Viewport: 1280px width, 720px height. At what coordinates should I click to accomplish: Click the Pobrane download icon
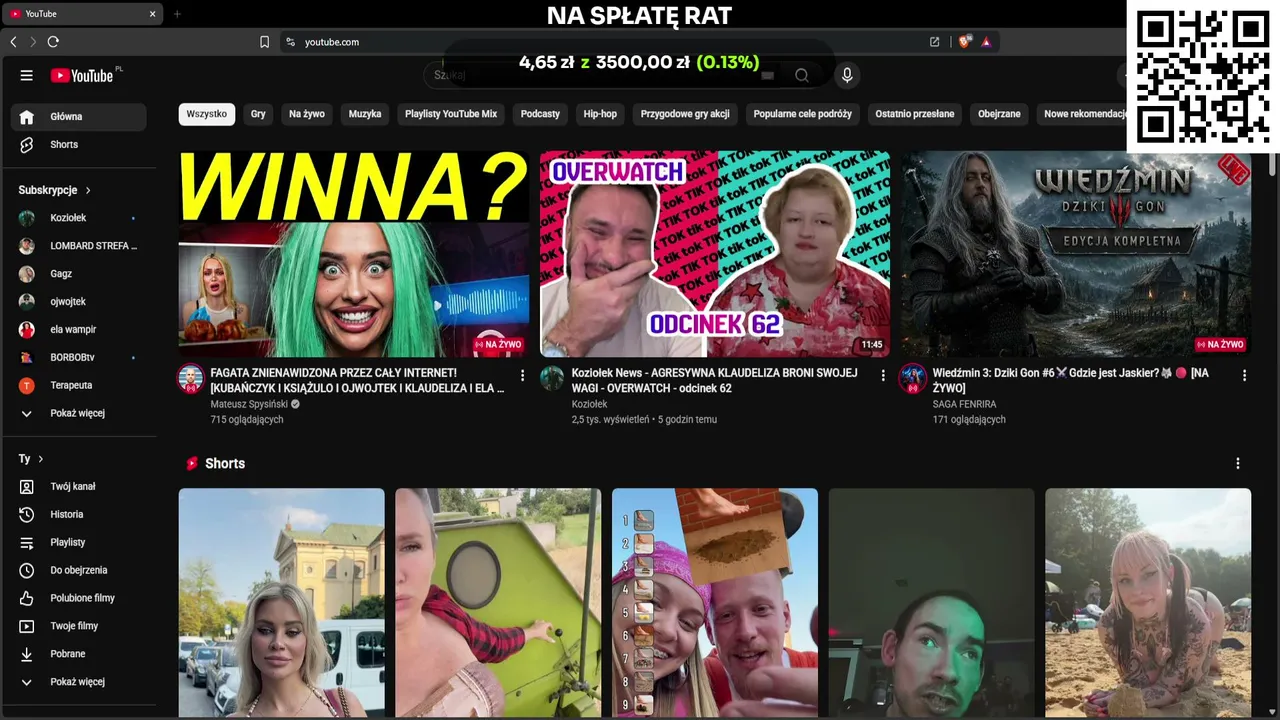(27, 655)
